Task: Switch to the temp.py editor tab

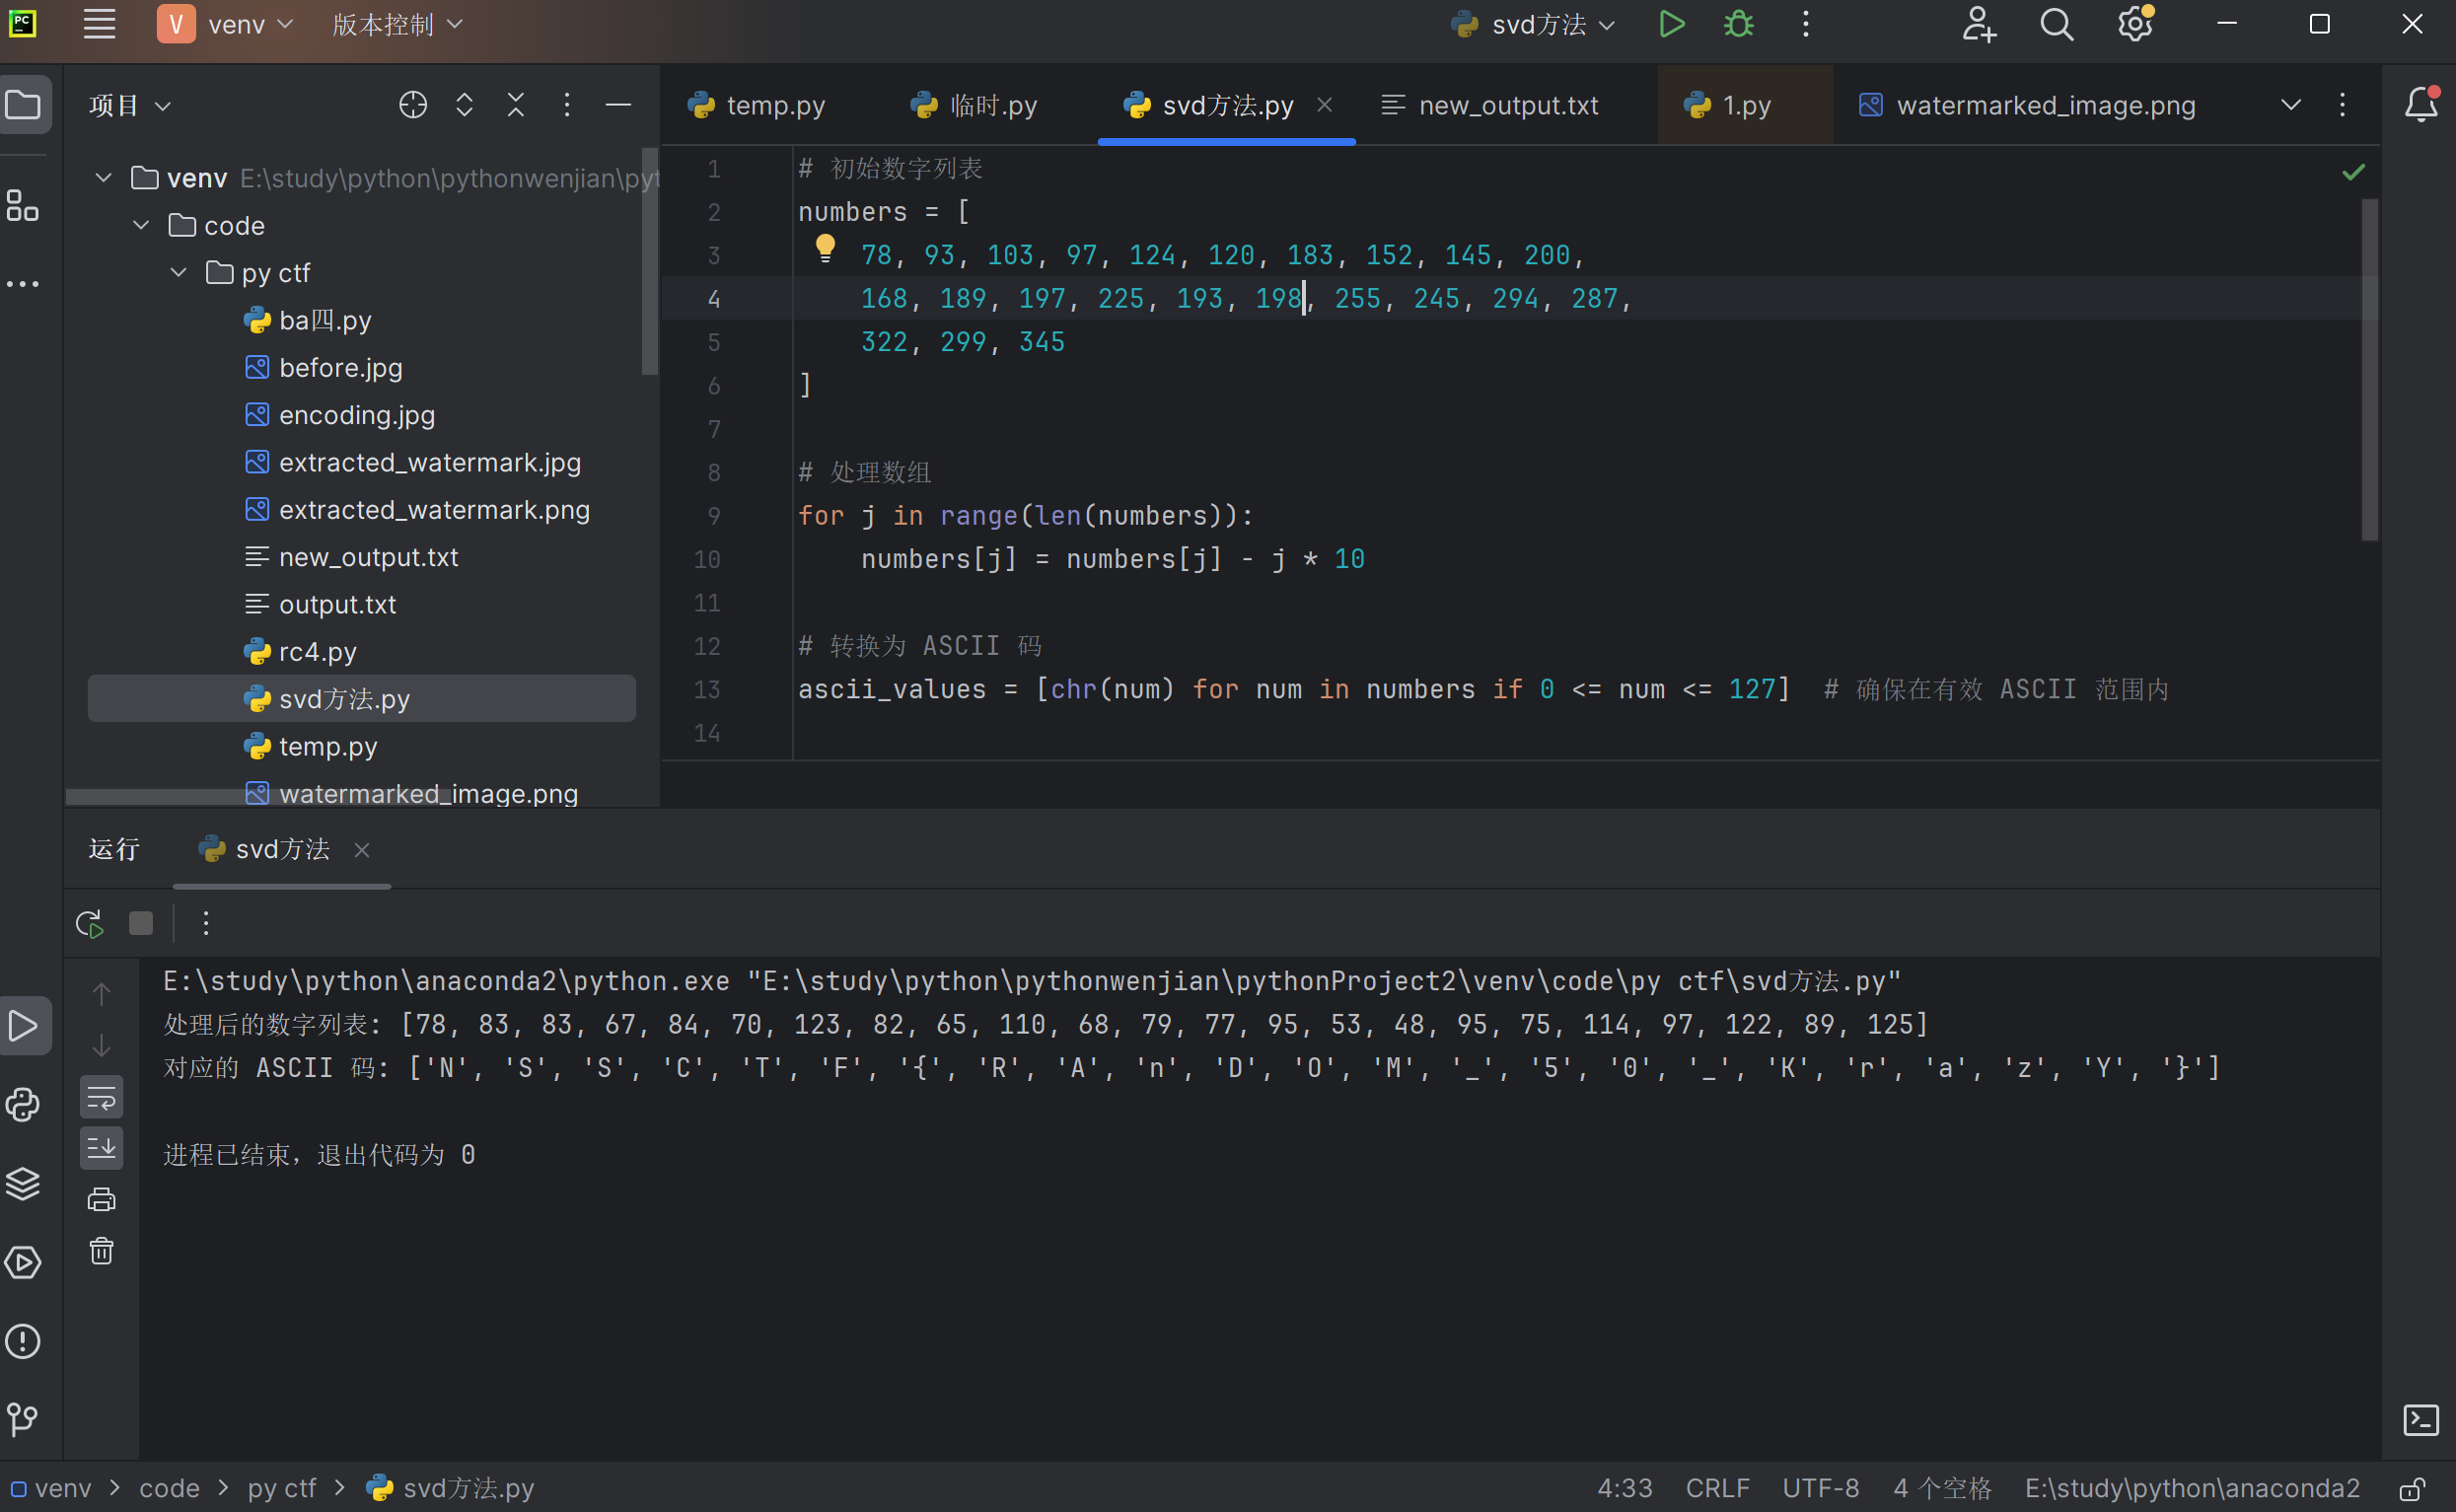Action: [774, 105]
